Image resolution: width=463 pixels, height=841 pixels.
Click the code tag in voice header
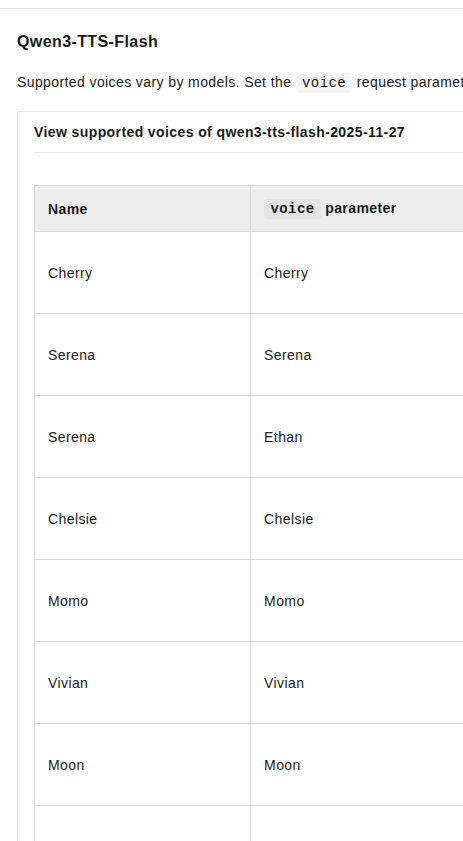(x=292, y=209)
